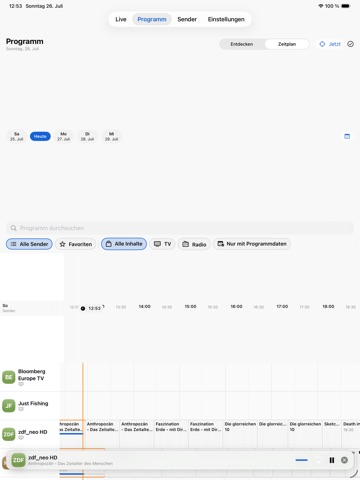Switch to the Entdecken view
The width and height of the screenshot is (360, 480).
click(242, 44)
